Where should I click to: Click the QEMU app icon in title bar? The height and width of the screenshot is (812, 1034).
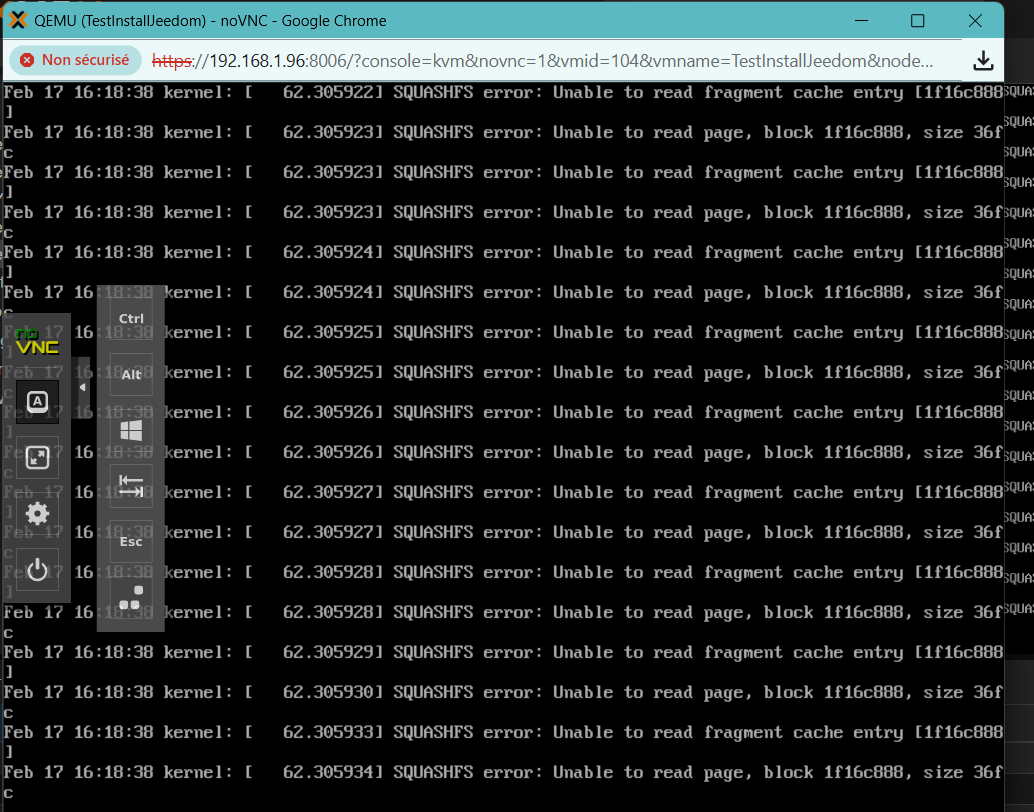pyautogui.click(x=18, y=20)
